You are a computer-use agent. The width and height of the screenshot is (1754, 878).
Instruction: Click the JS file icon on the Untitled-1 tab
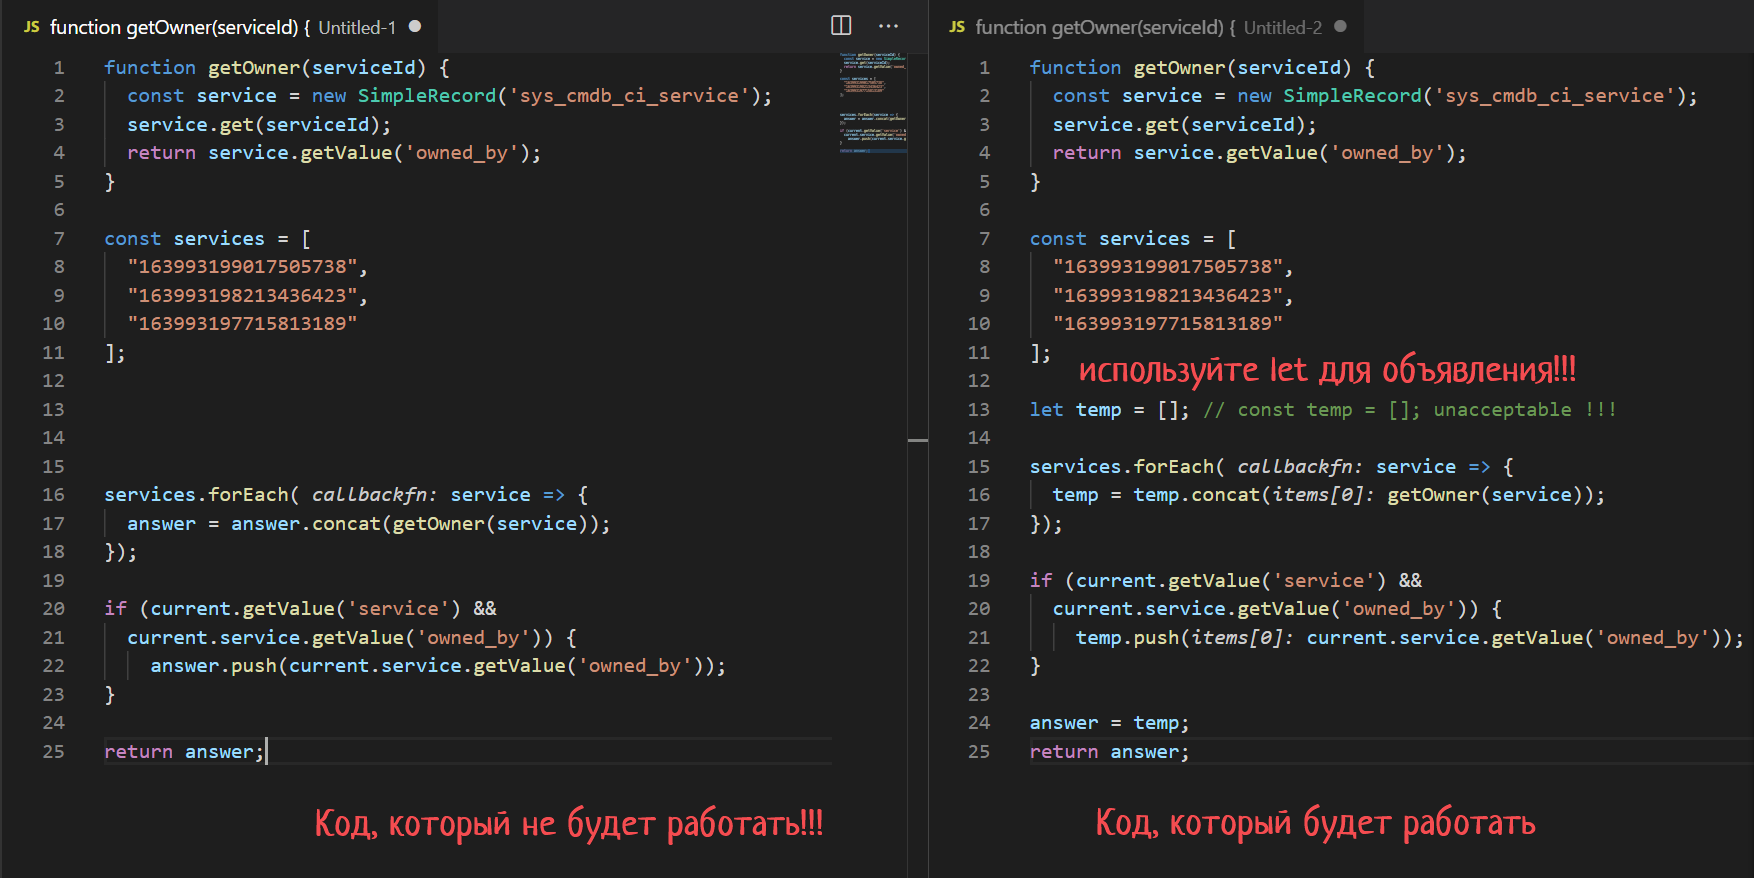[x=32, y=27]
